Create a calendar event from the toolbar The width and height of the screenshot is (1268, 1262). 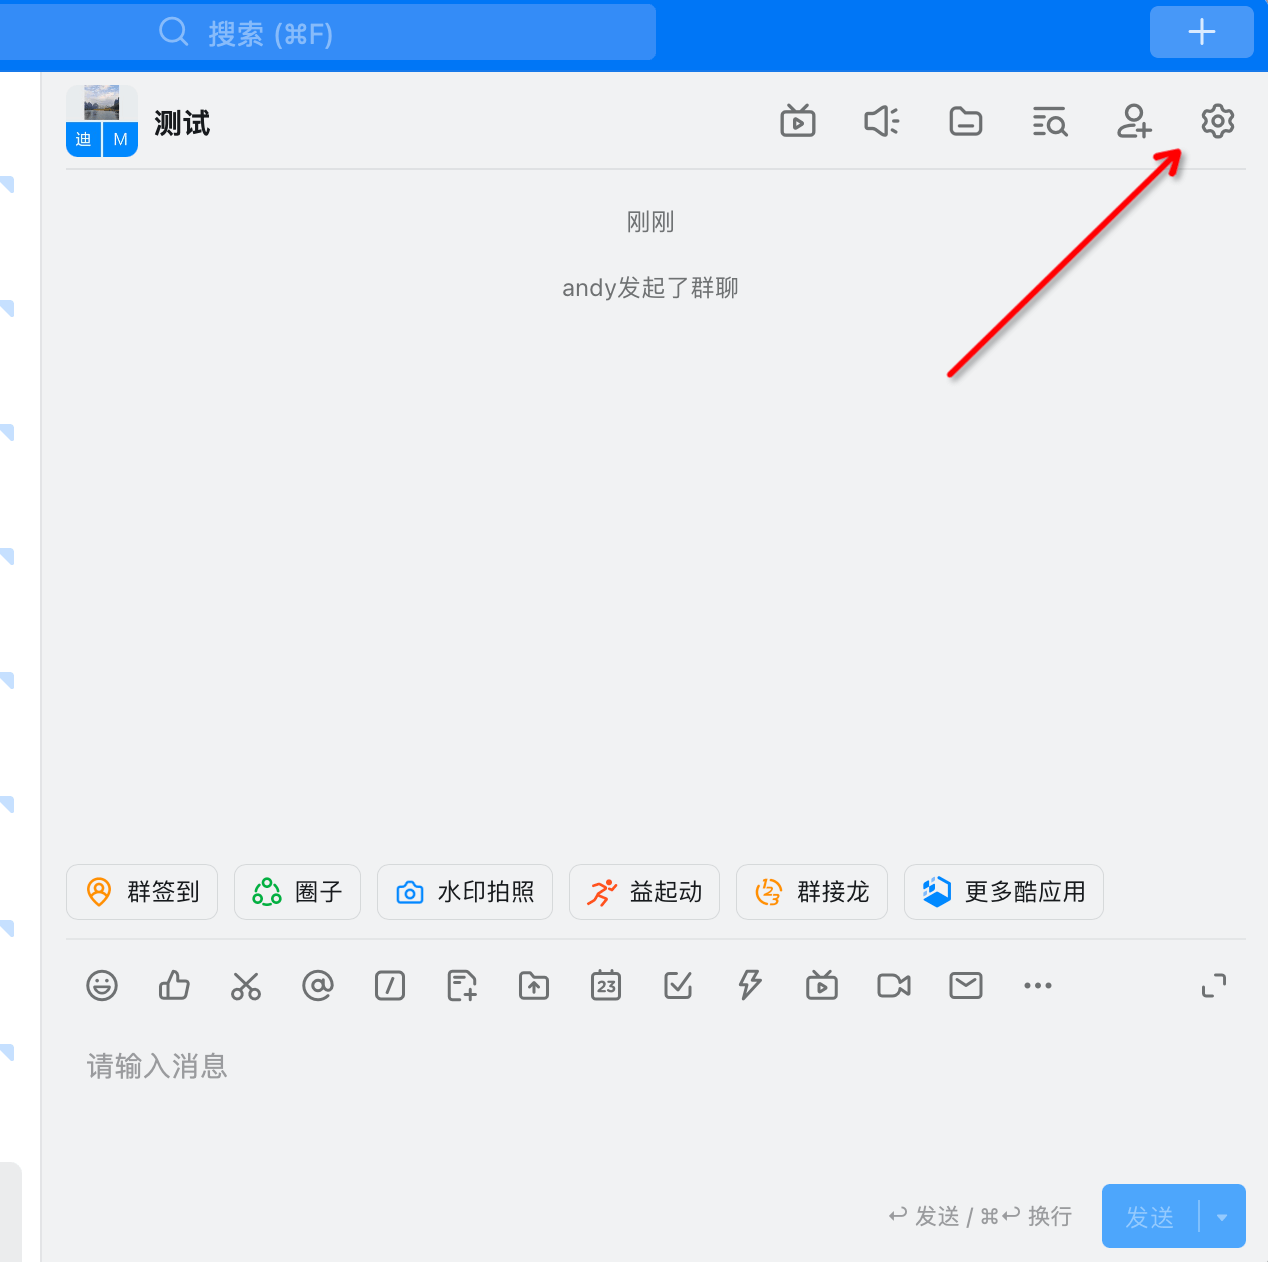point(606,985)
